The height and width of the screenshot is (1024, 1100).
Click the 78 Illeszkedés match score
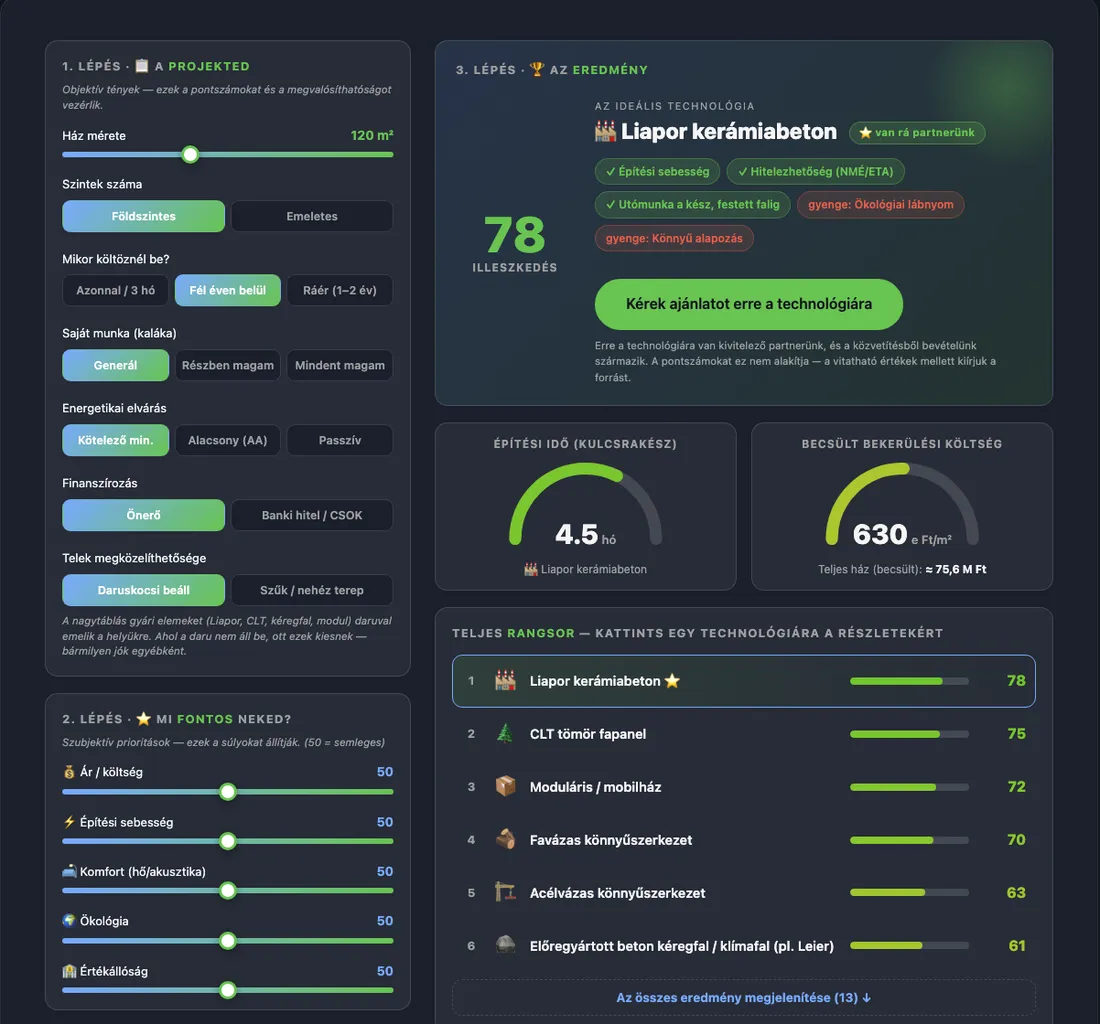tap(515, 243)
